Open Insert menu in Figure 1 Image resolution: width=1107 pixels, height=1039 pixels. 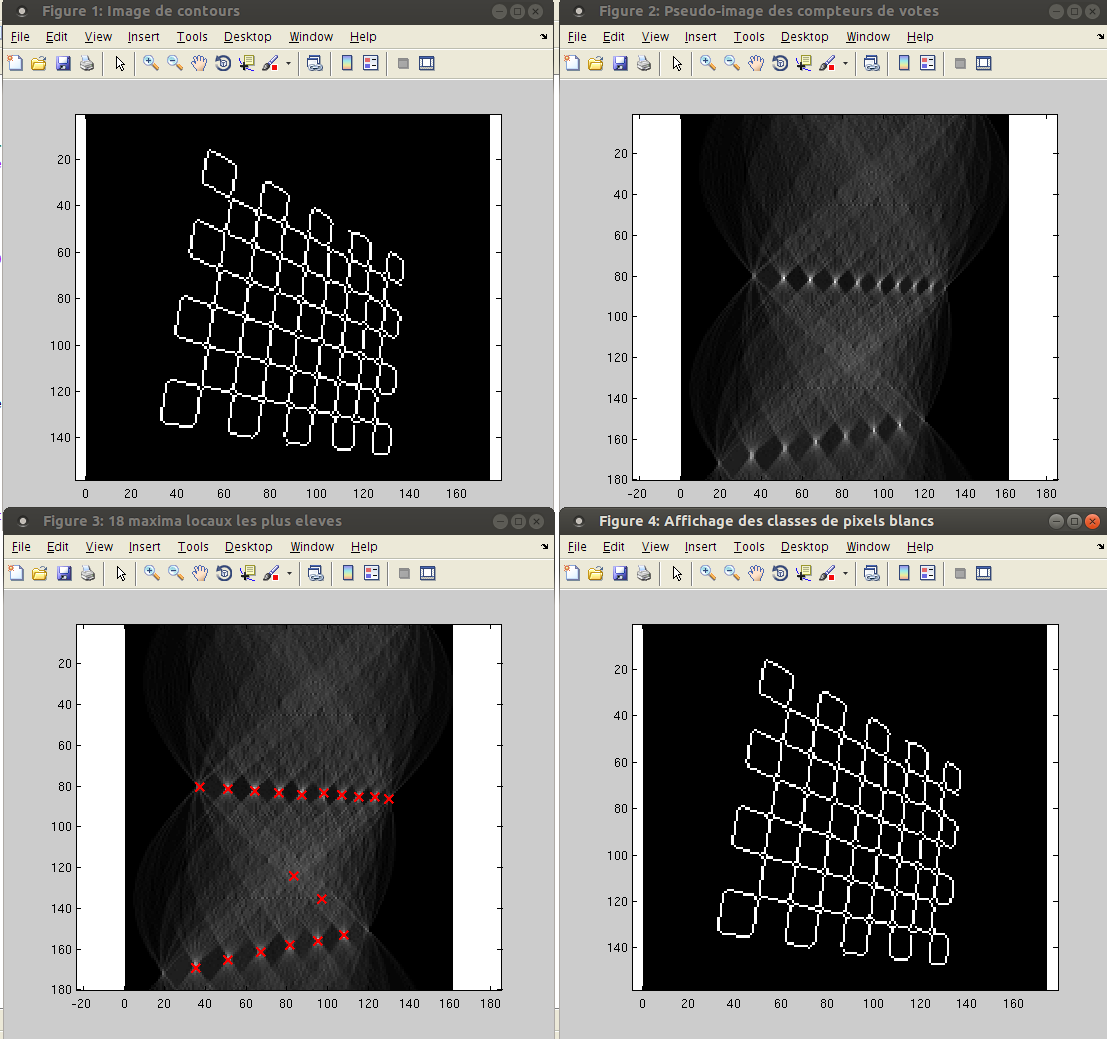pyautogui.click(x=143, y=37)
